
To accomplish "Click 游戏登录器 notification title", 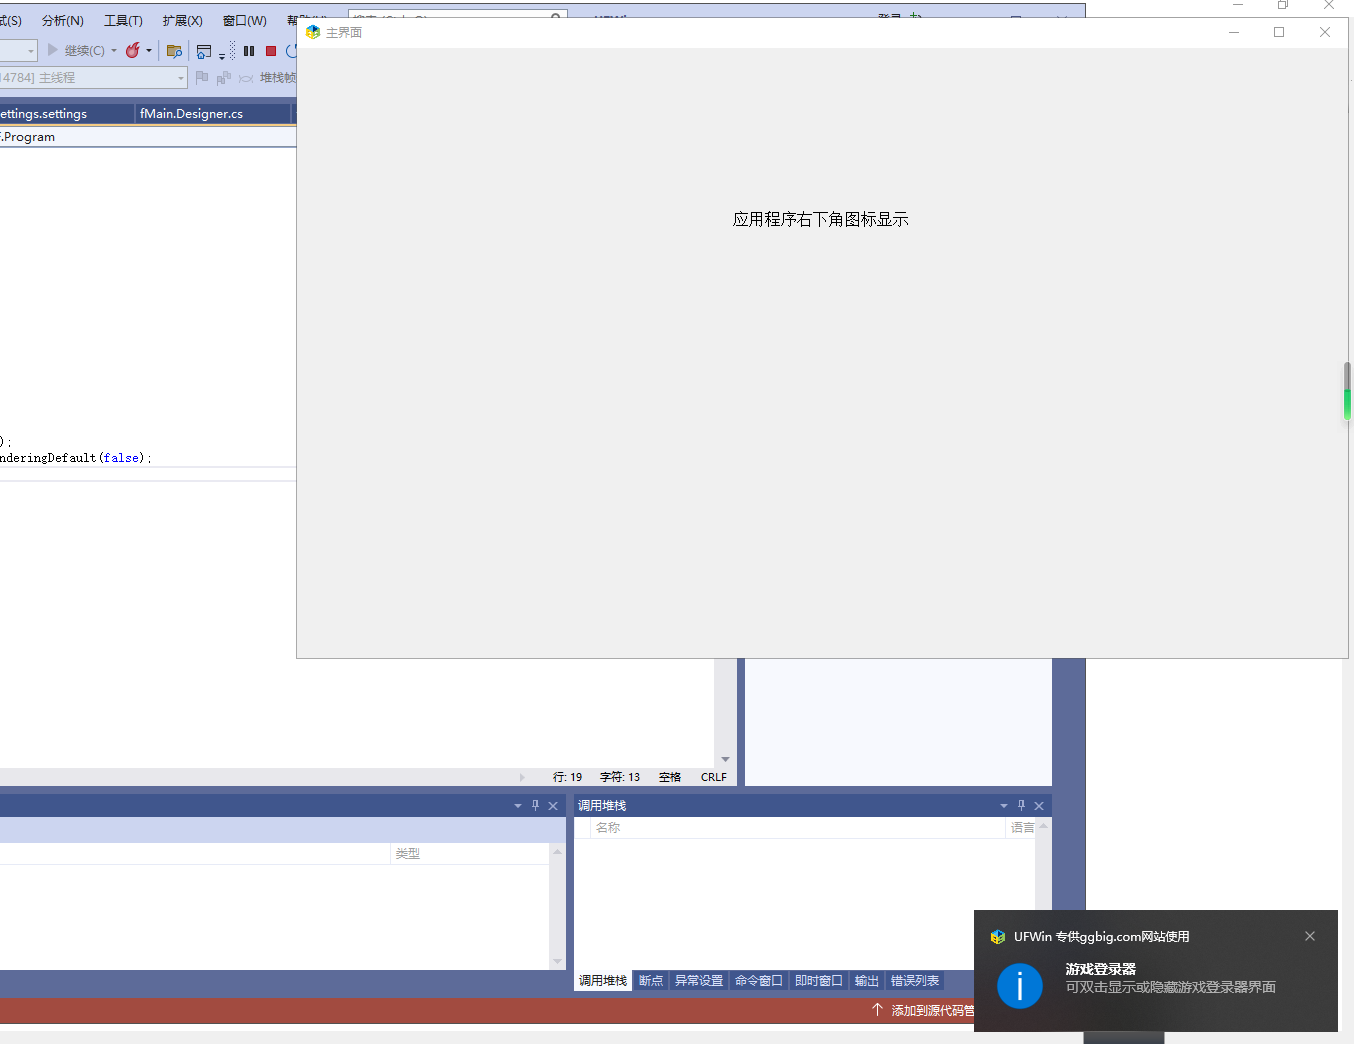I will click(x=1101, y=969).
